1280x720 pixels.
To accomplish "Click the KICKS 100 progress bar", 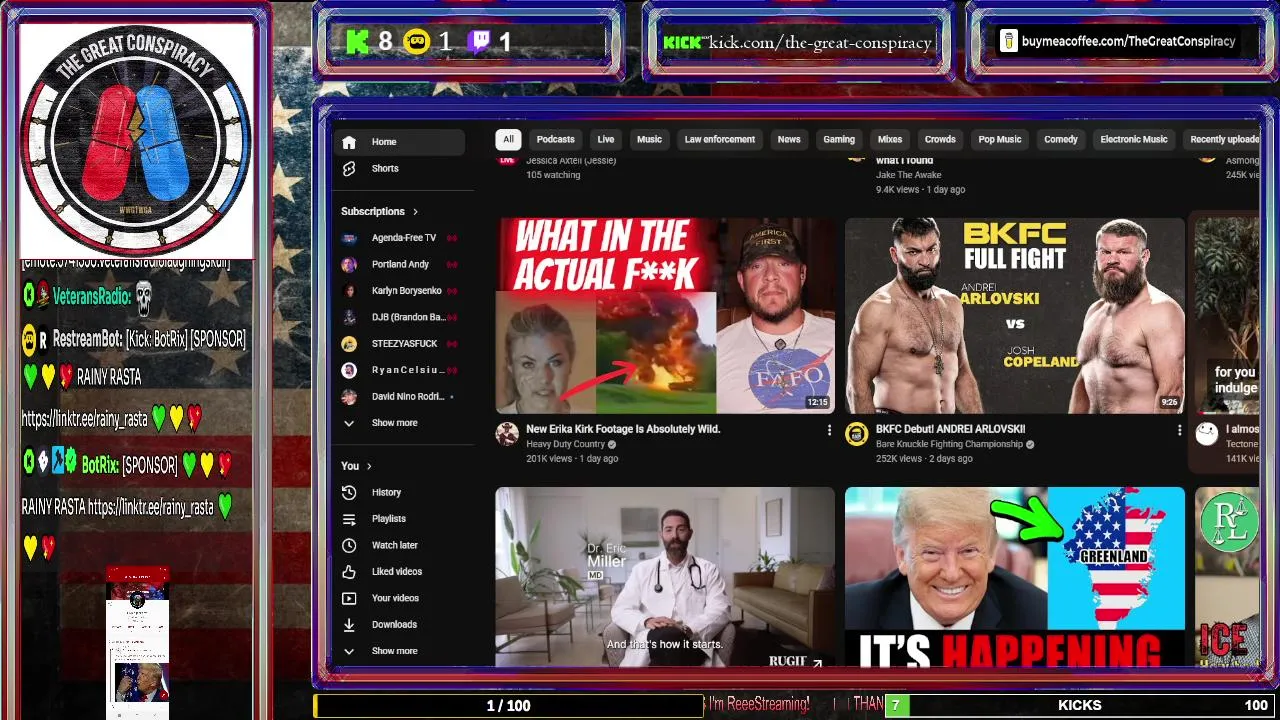I will tap(1079, 705).
